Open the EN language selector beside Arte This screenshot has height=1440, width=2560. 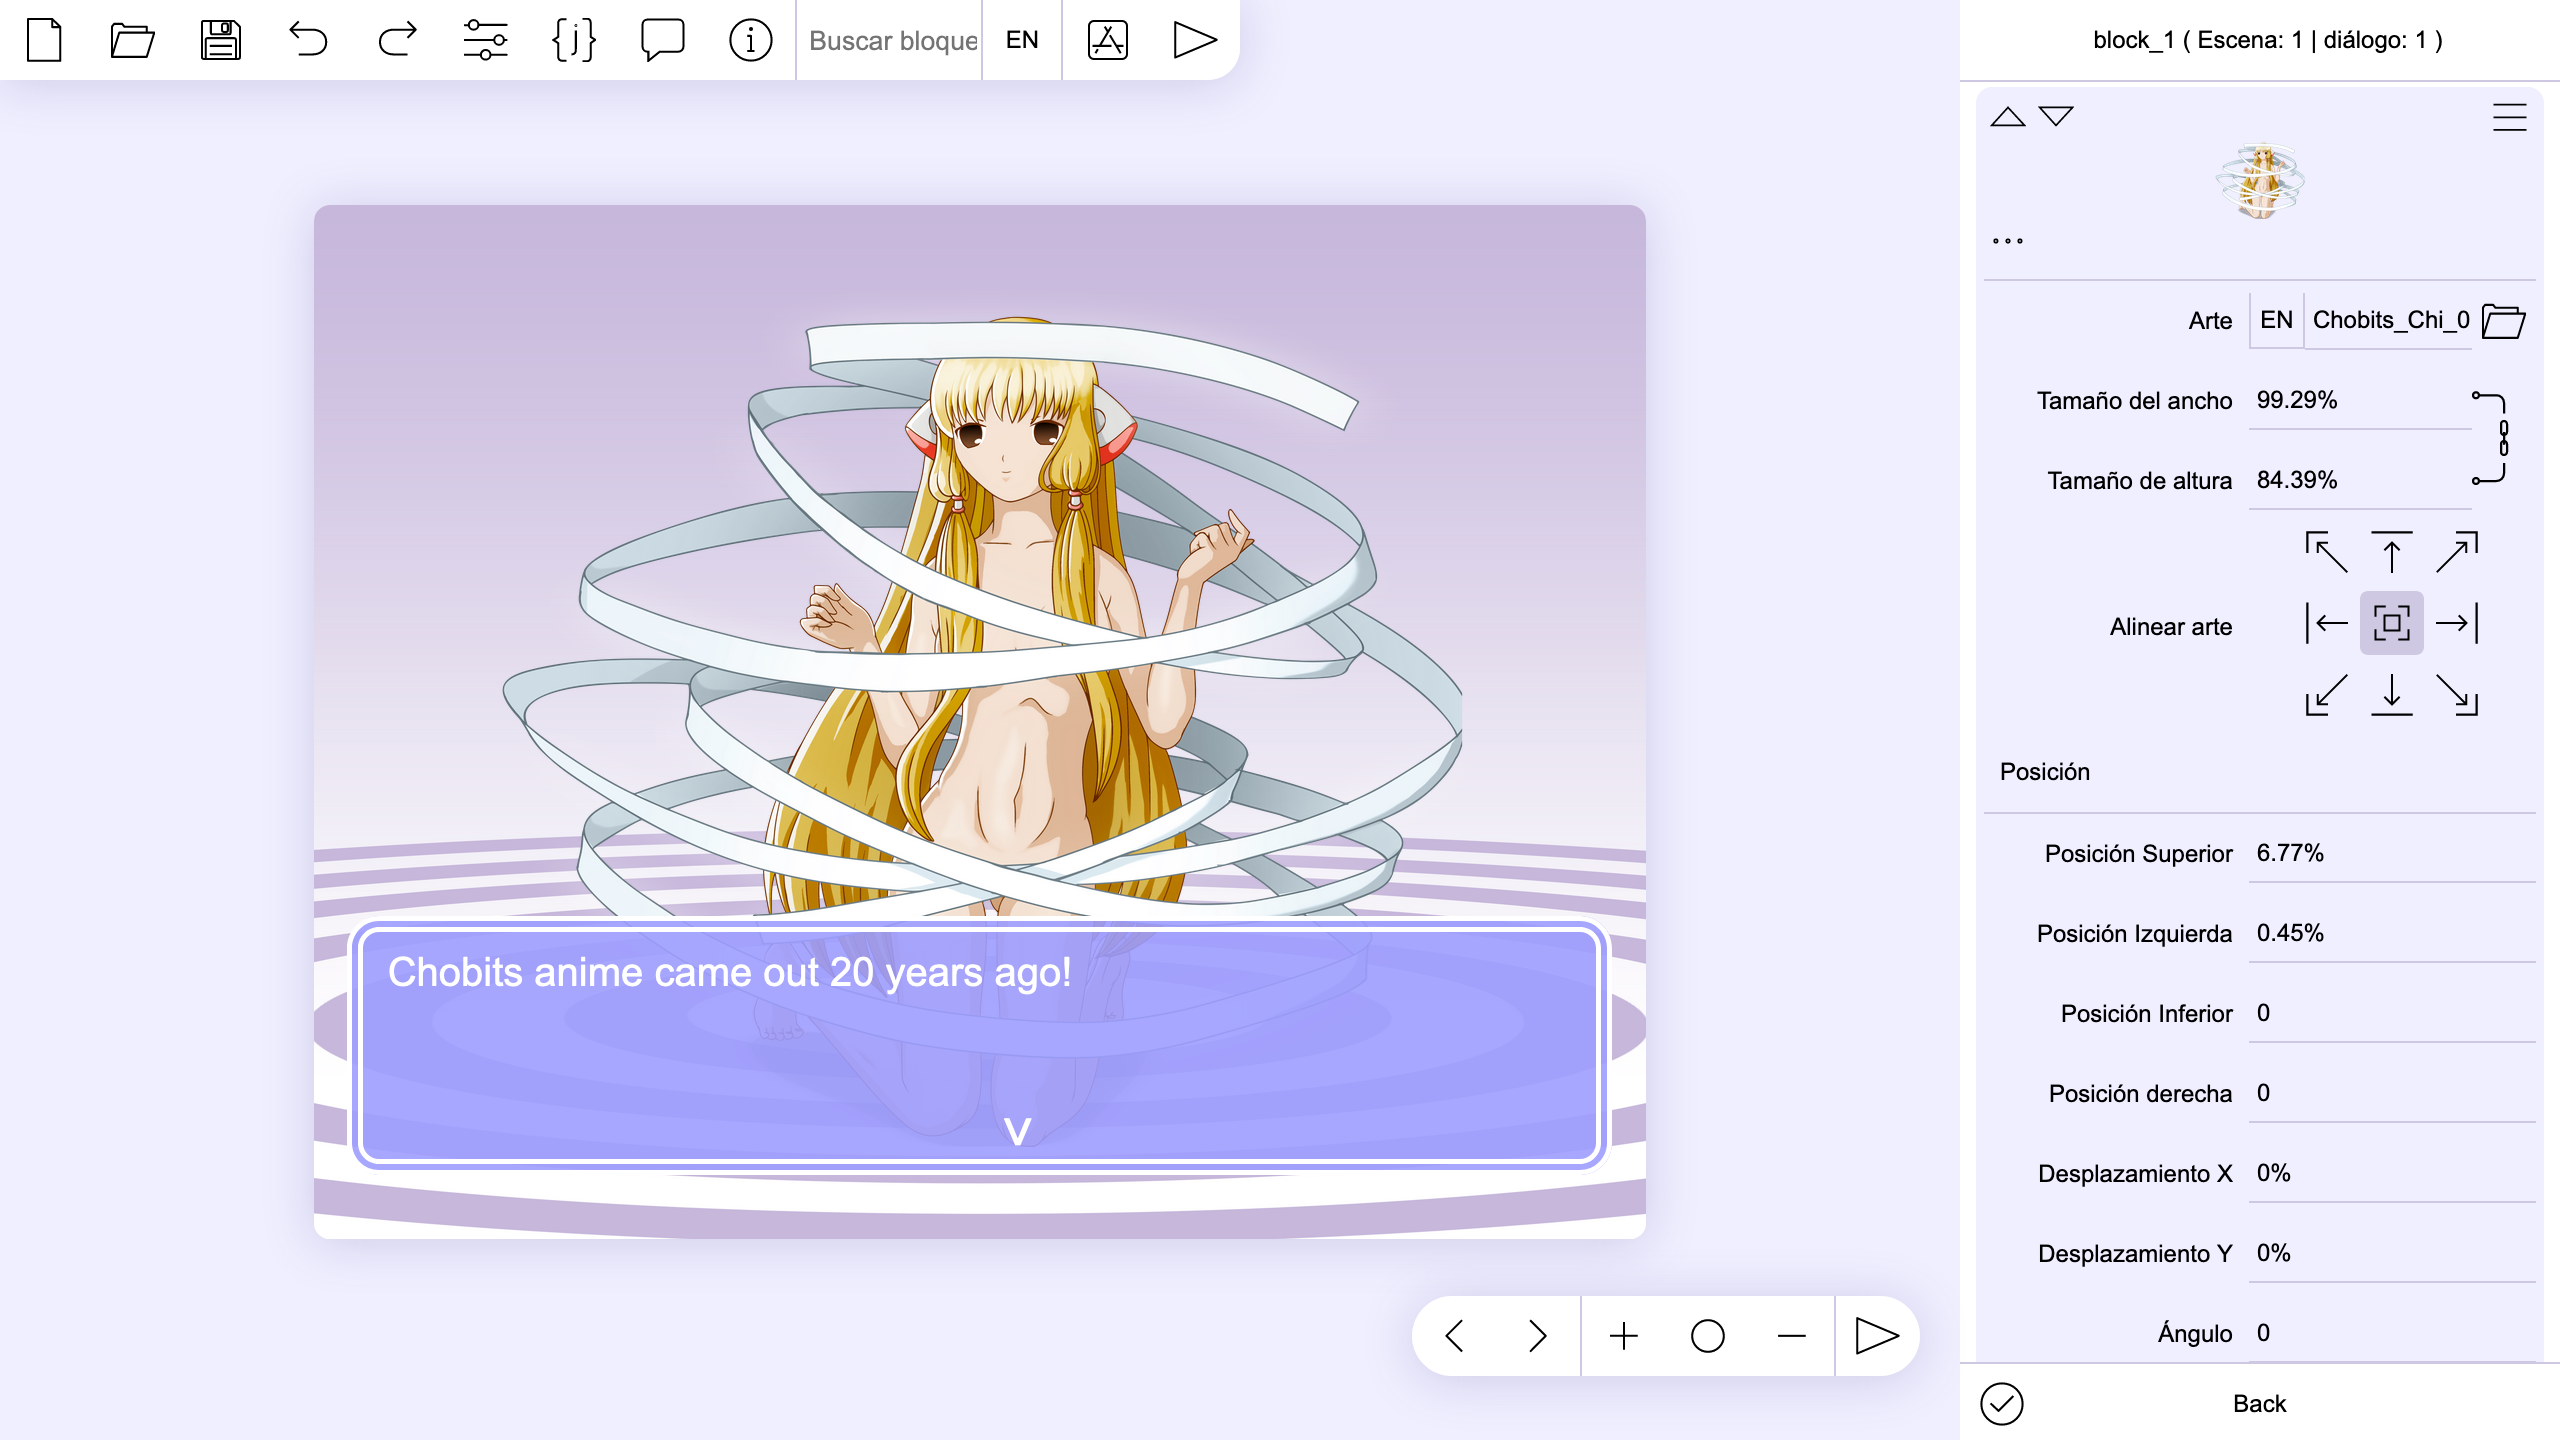(2276, 320)
